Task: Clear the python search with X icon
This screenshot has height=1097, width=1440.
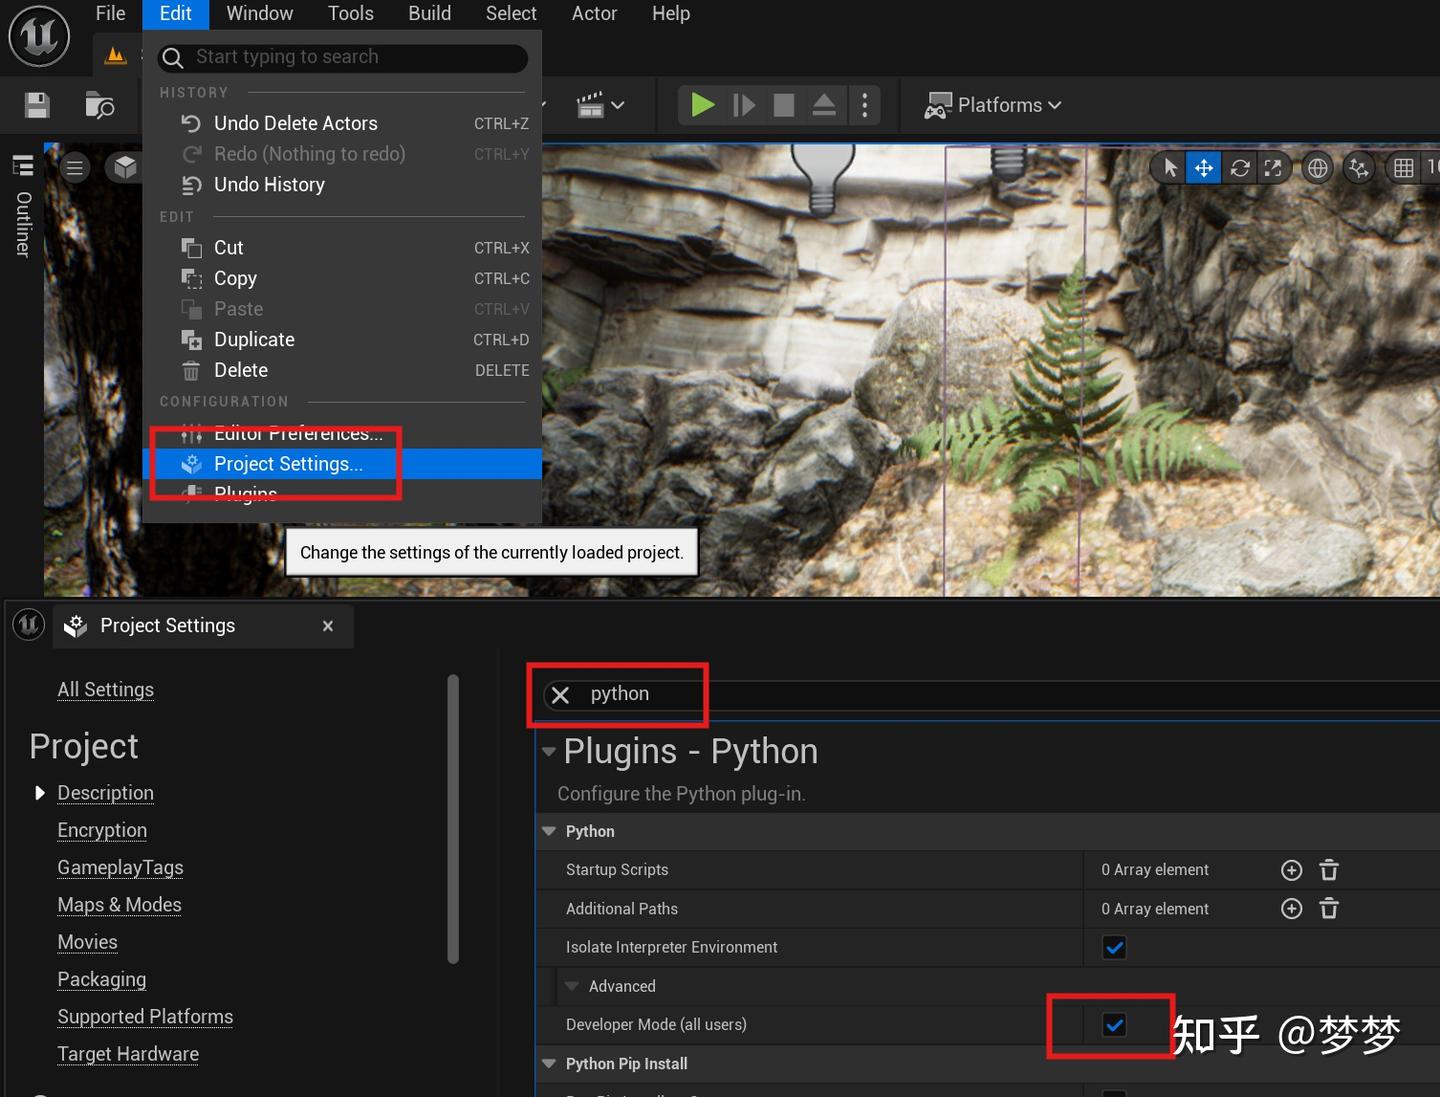Action: coord(560,695)
